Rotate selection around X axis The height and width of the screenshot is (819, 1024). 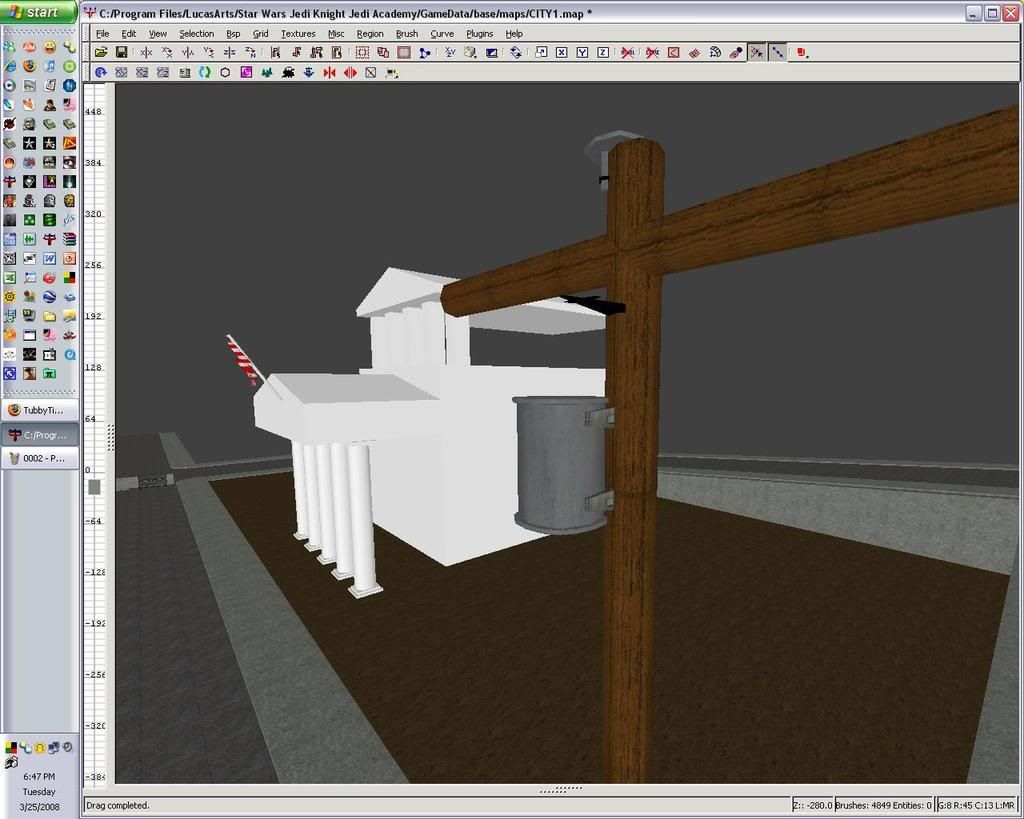[x=167, y=52]
